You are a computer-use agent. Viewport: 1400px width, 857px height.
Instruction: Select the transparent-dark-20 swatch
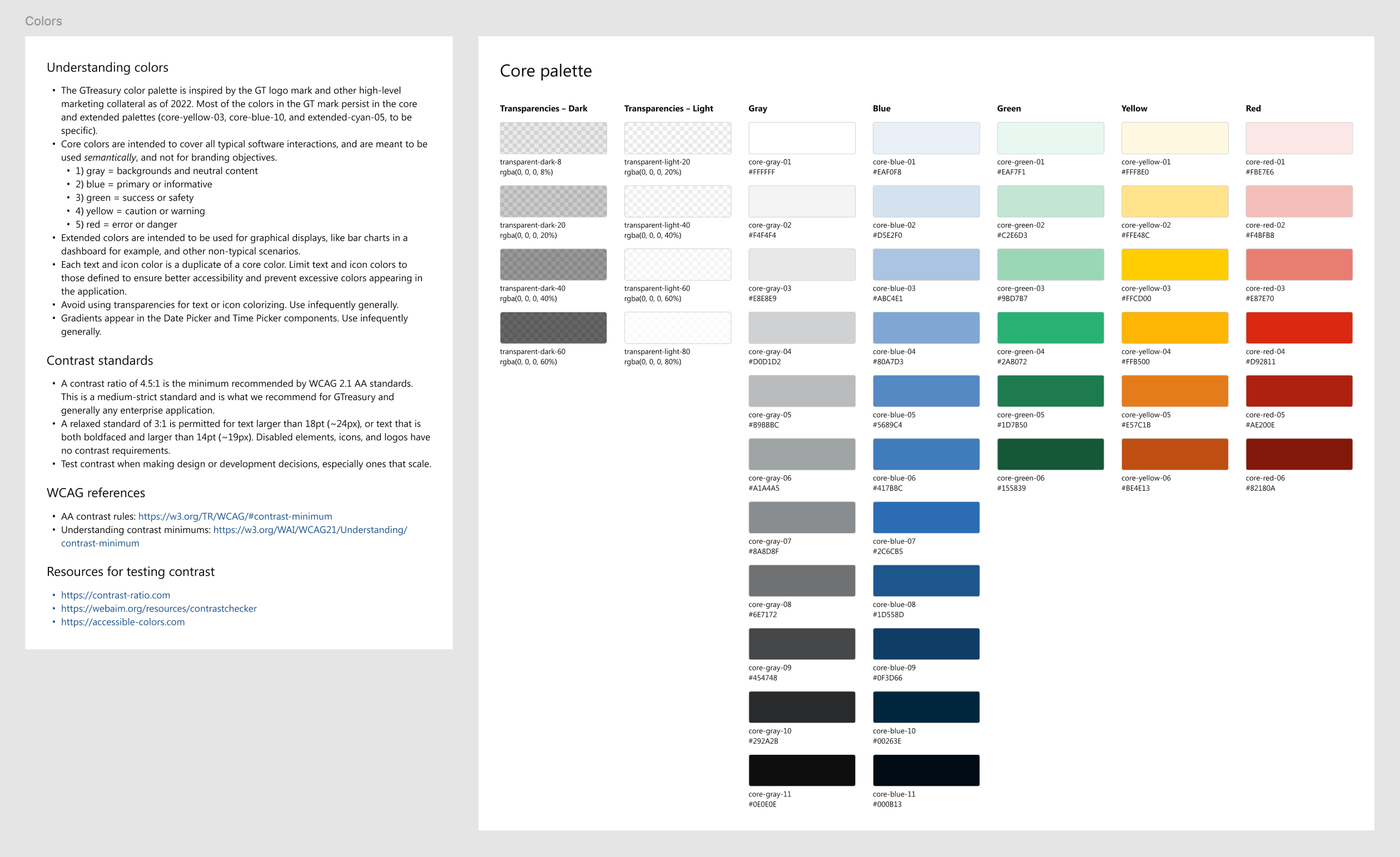(x=553, y=201)
